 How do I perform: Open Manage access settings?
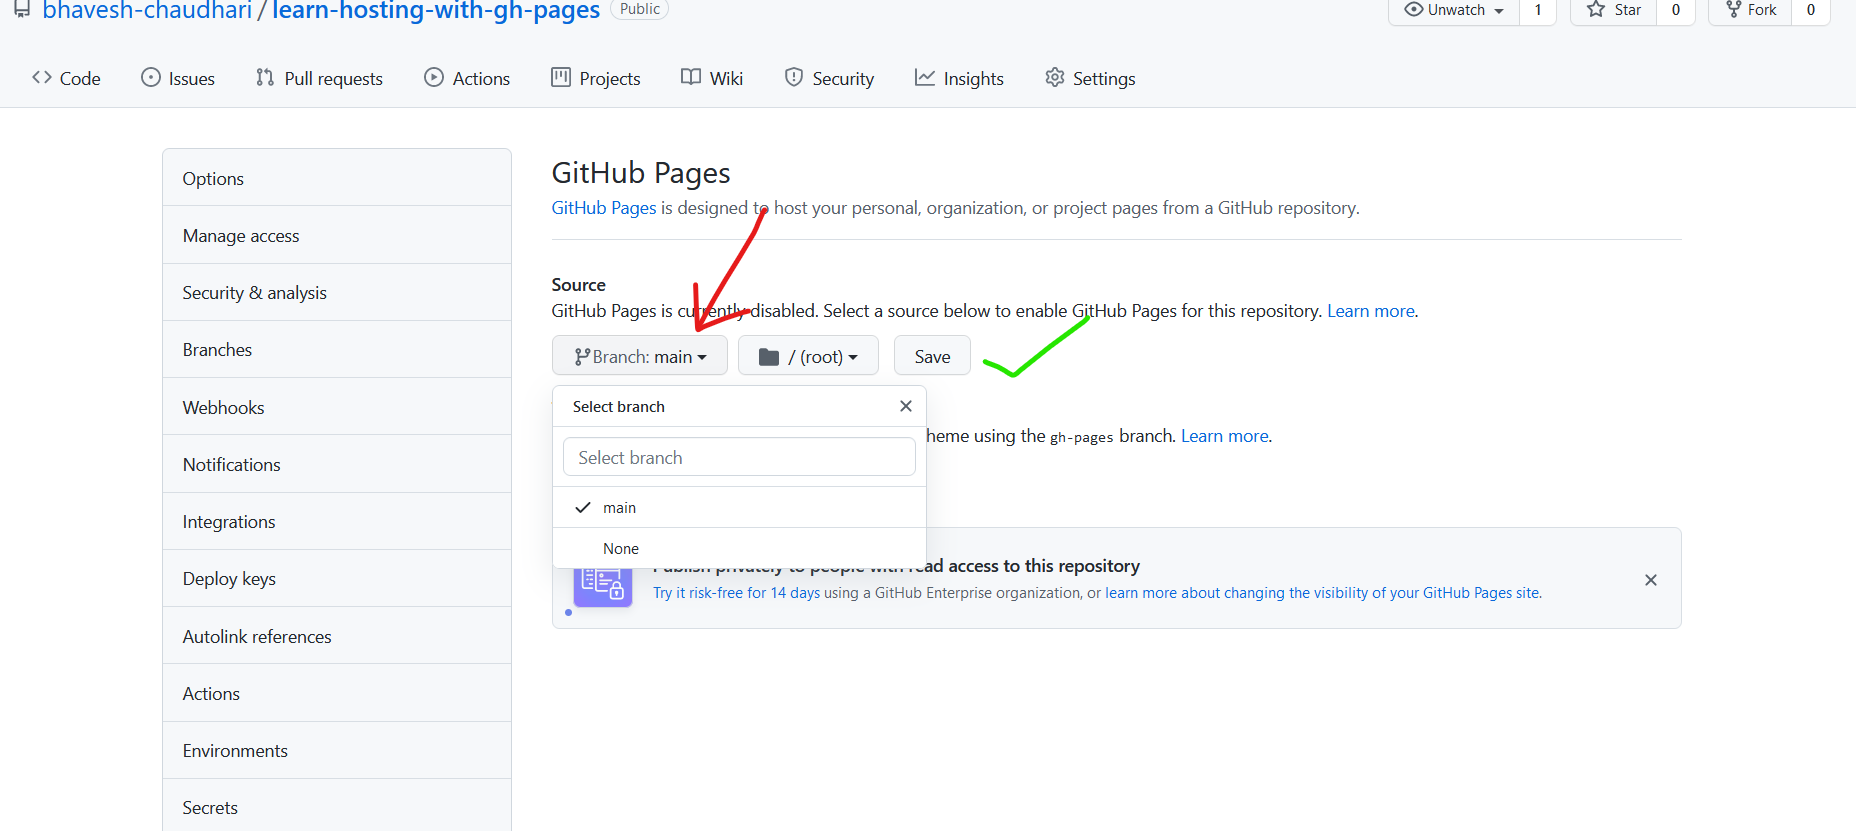(337, 235)
